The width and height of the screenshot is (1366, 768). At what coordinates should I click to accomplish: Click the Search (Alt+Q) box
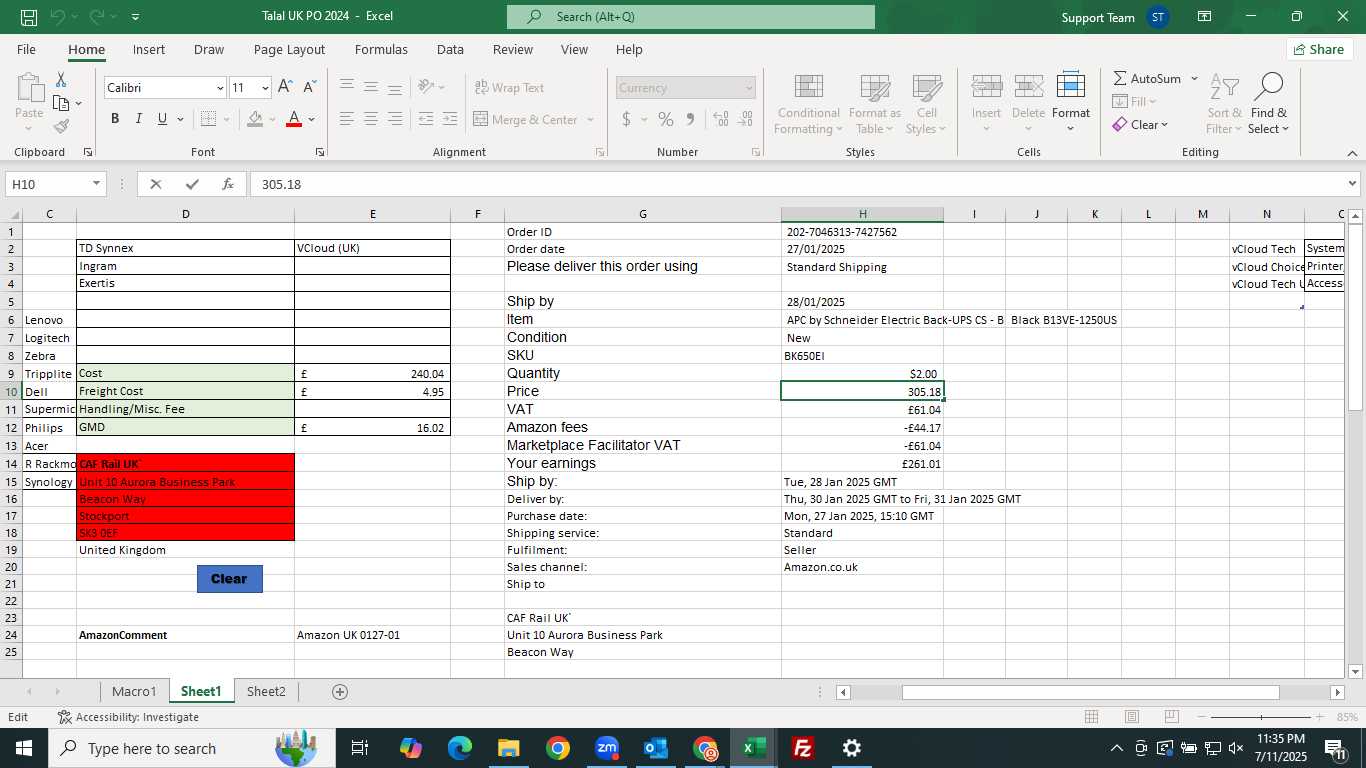(691, 17)
